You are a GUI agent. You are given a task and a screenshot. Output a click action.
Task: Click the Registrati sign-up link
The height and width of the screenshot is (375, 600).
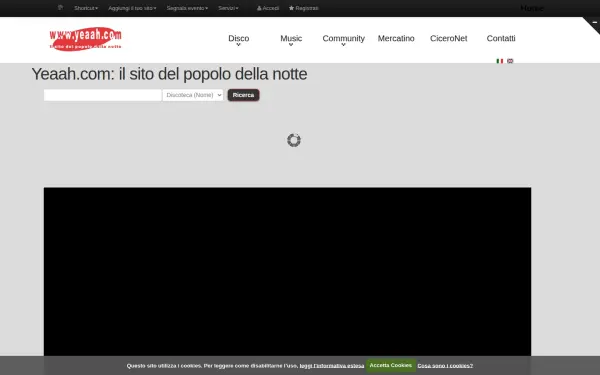click(303, 8)
